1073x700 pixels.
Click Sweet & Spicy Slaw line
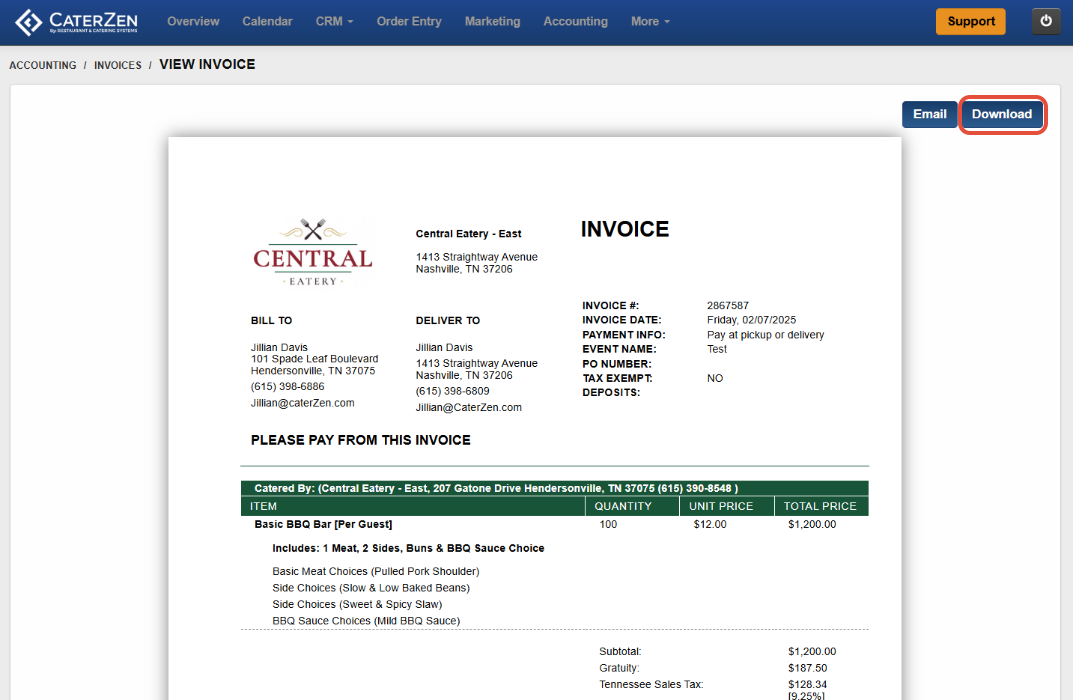pyautogui.click(x=357, y=604)
